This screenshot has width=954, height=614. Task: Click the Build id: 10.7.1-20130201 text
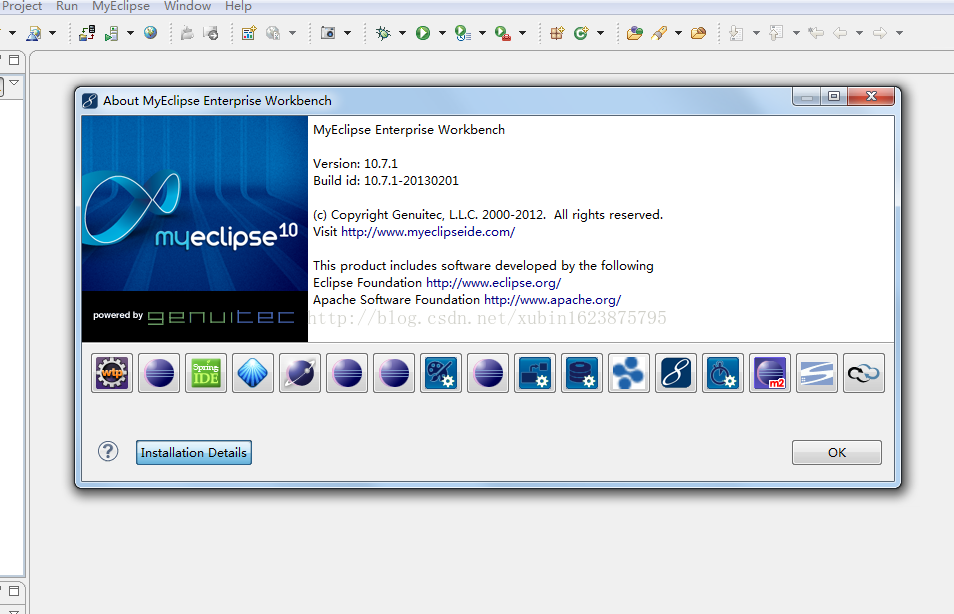(x=386, y=181)
